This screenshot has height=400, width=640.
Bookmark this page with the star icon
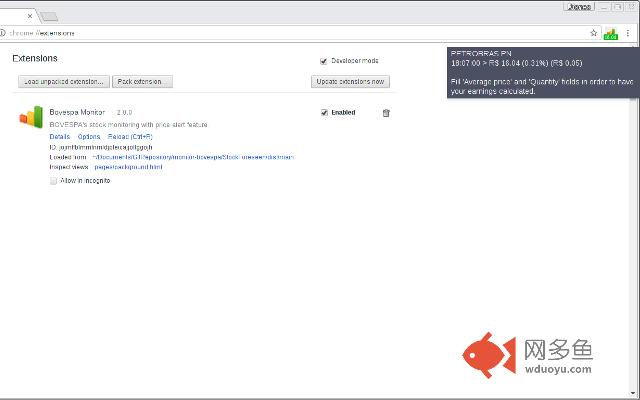(593, 33)
